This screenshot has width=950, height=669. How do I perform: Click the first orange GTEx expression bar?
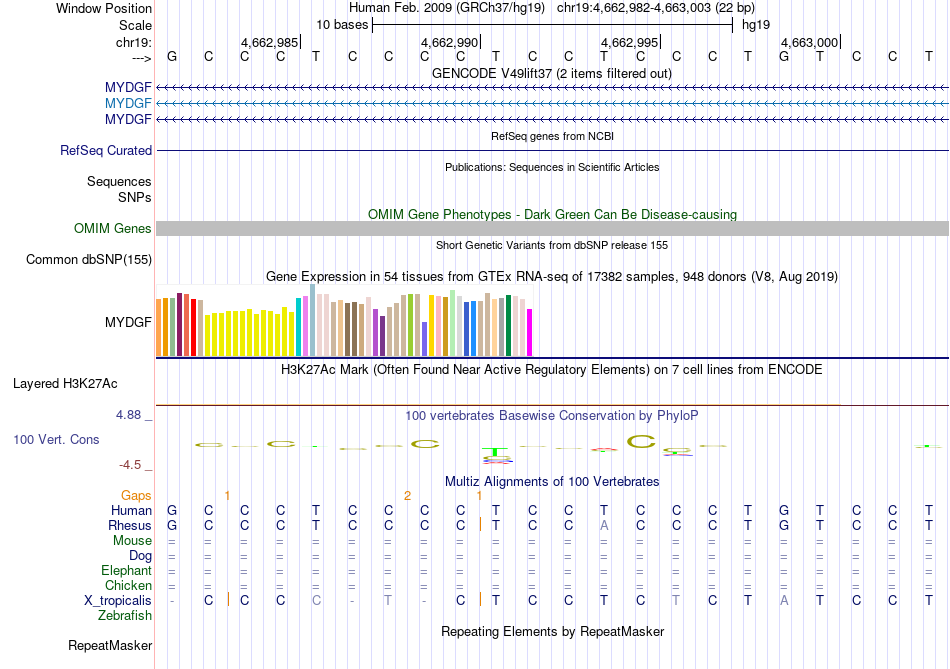(158, 327)
